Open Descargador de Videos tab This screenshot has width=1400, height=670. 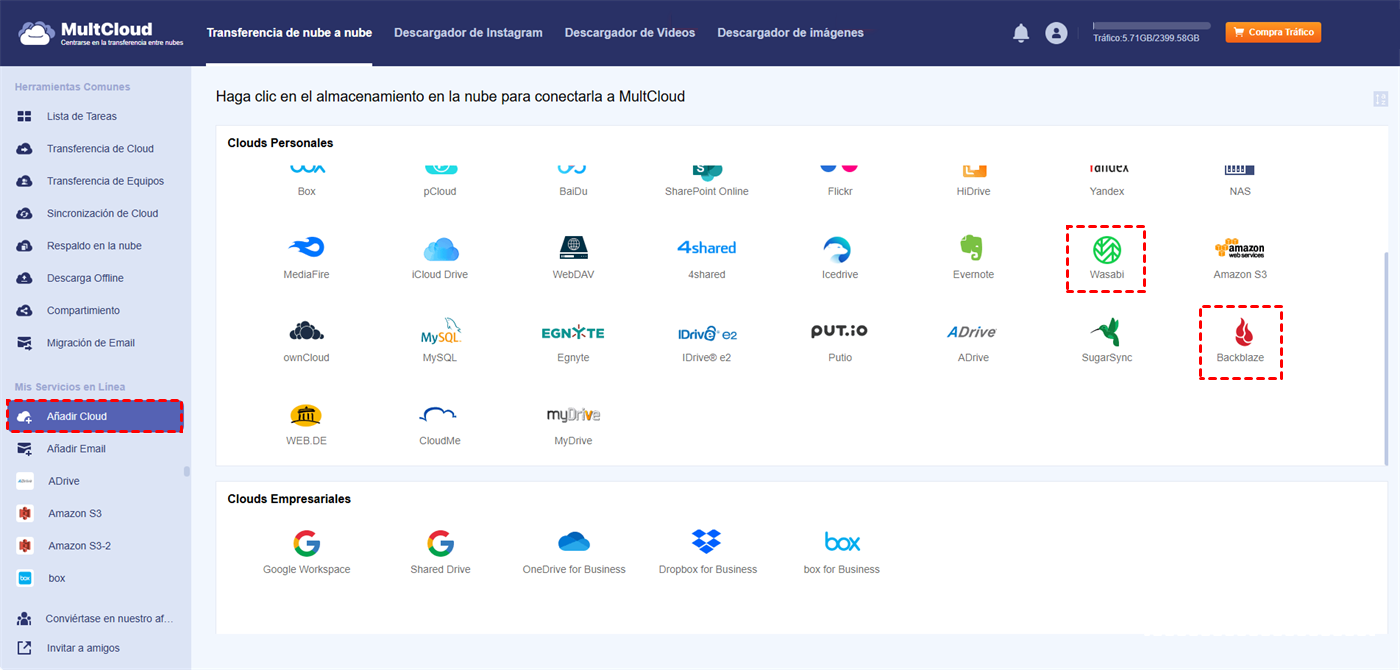coord(630,33)
